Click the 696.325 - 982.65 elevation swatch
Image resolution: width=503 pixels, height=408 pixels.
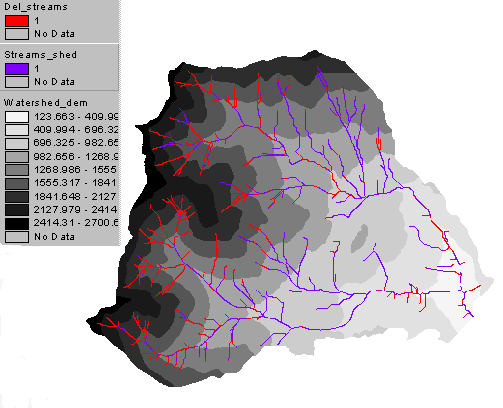pyautogui.click(x=17, y=144)
